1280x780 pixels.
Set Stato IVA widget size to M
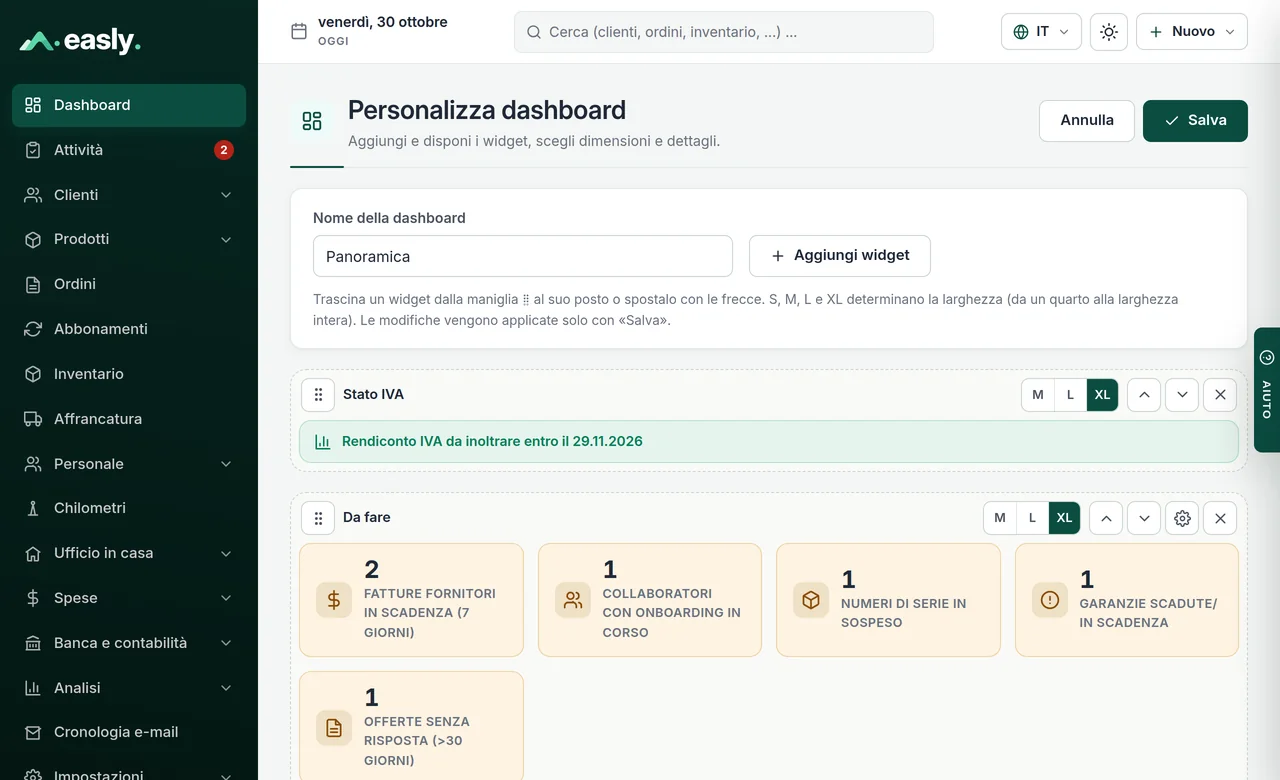(1038, 395)
